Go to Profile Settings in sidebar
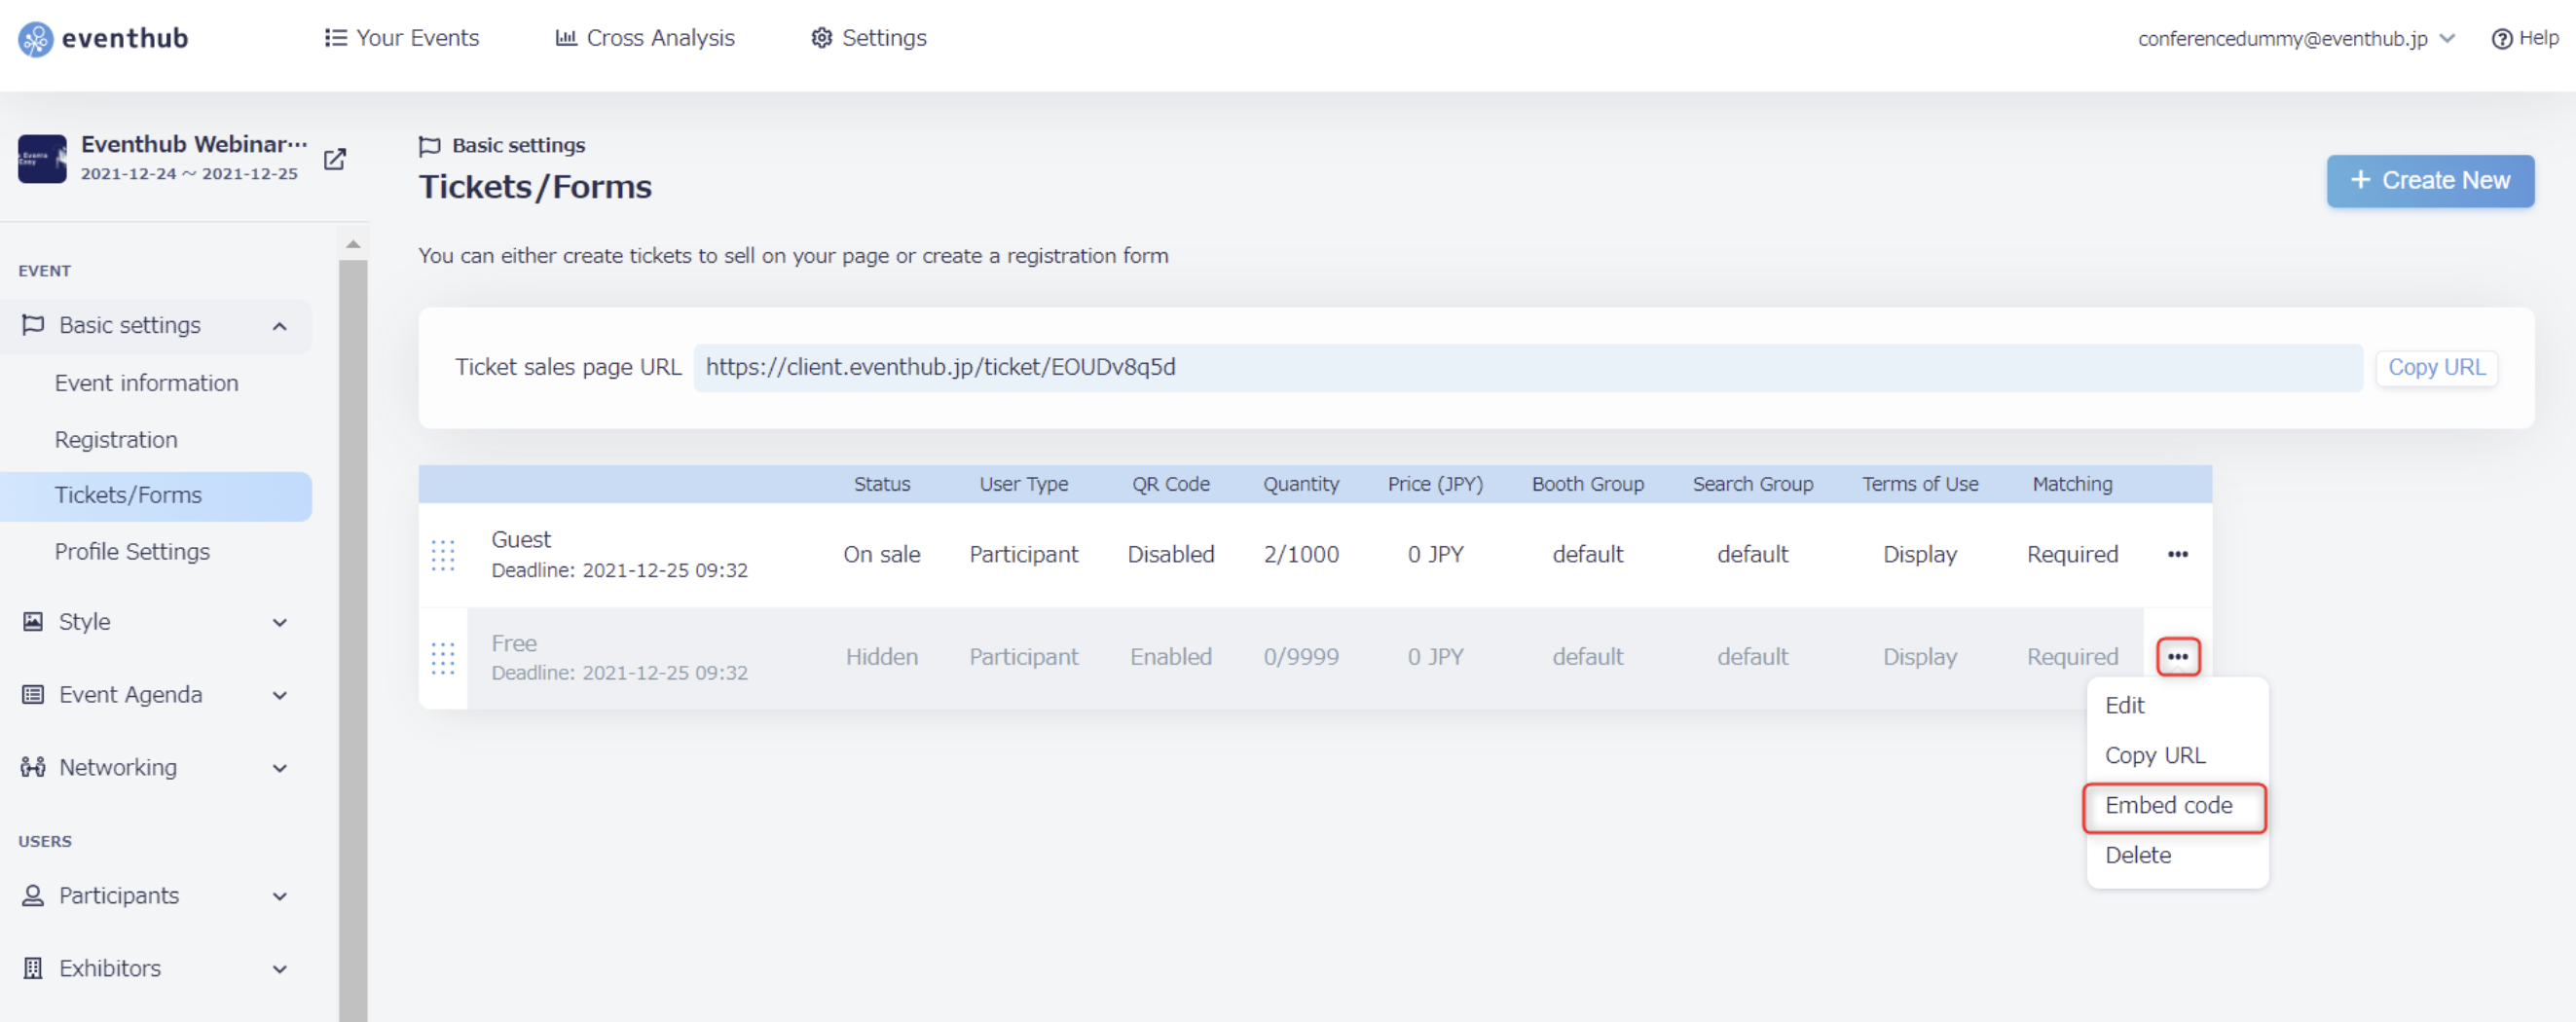The width and height of the screenshot is (2576, 1022). tap(132, 552)
